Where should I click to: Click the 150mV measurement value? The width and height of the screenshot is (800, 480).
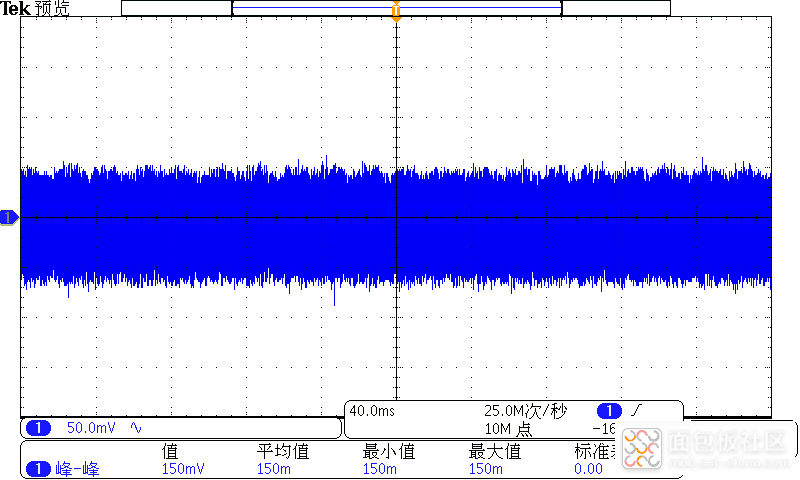click(183, 469)
